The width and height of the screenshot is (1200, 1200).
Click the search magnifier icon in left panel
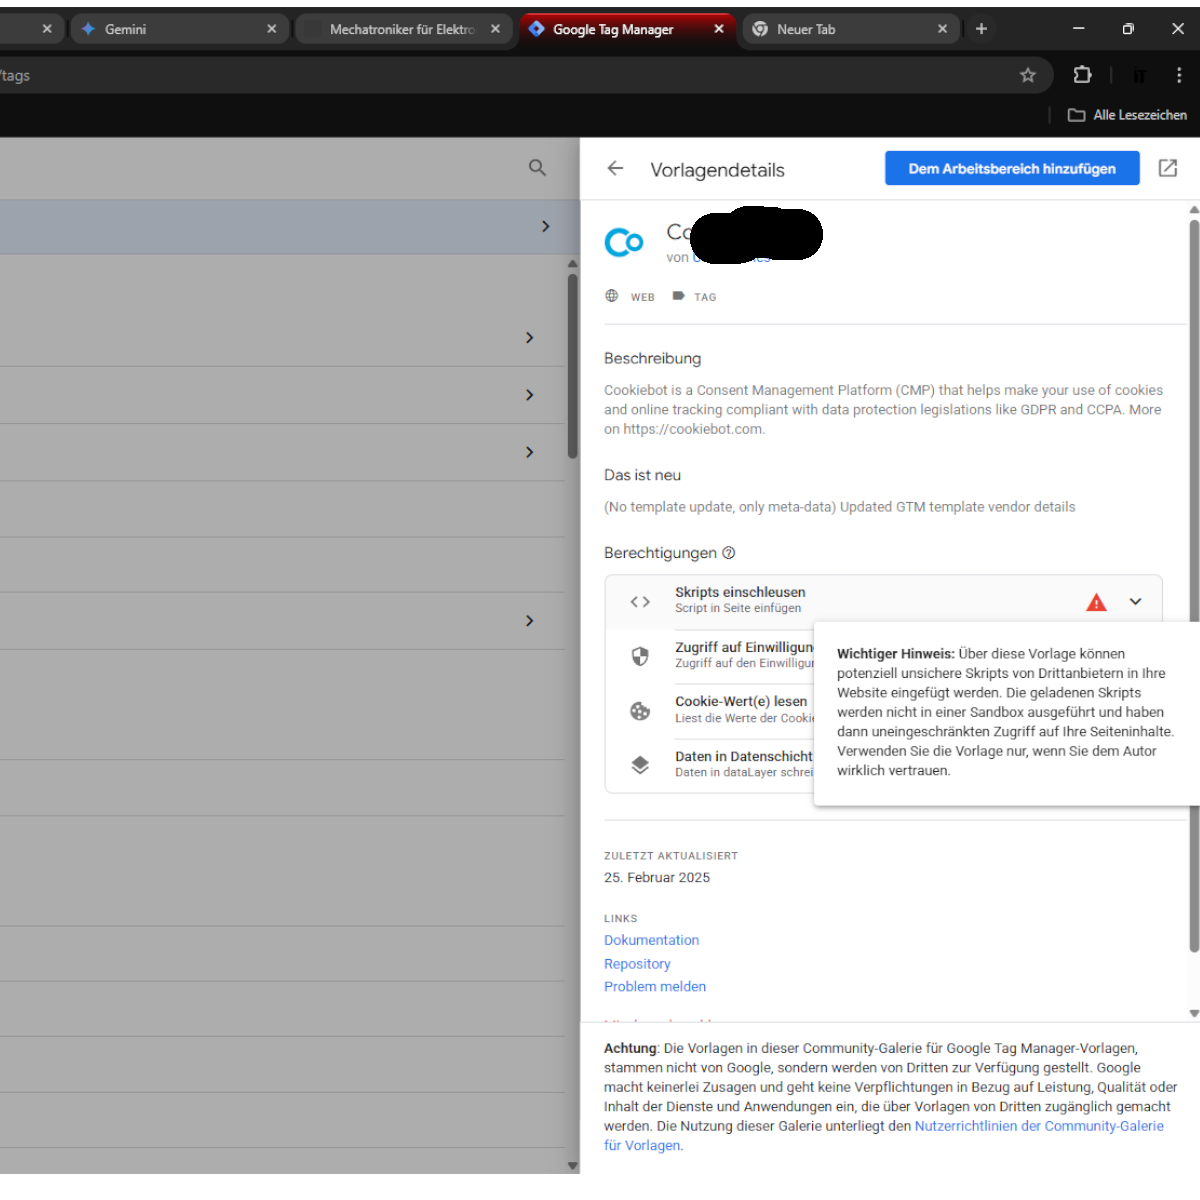(x=537, y=168)
